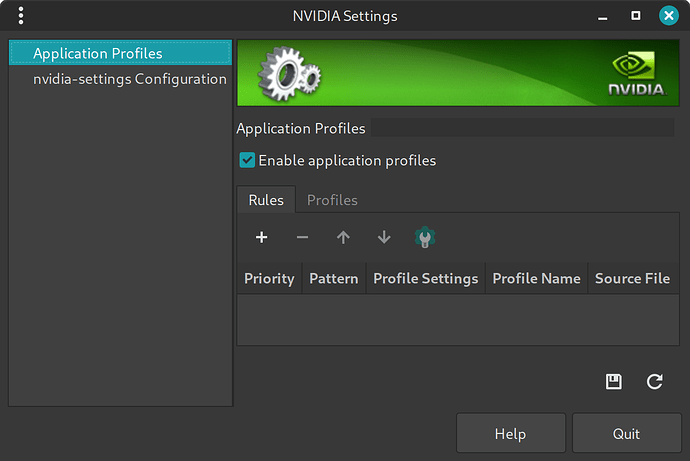Screen dimensions: 690x461
Task: Sort by Profile Settings column header
Action: pos(426,278)
